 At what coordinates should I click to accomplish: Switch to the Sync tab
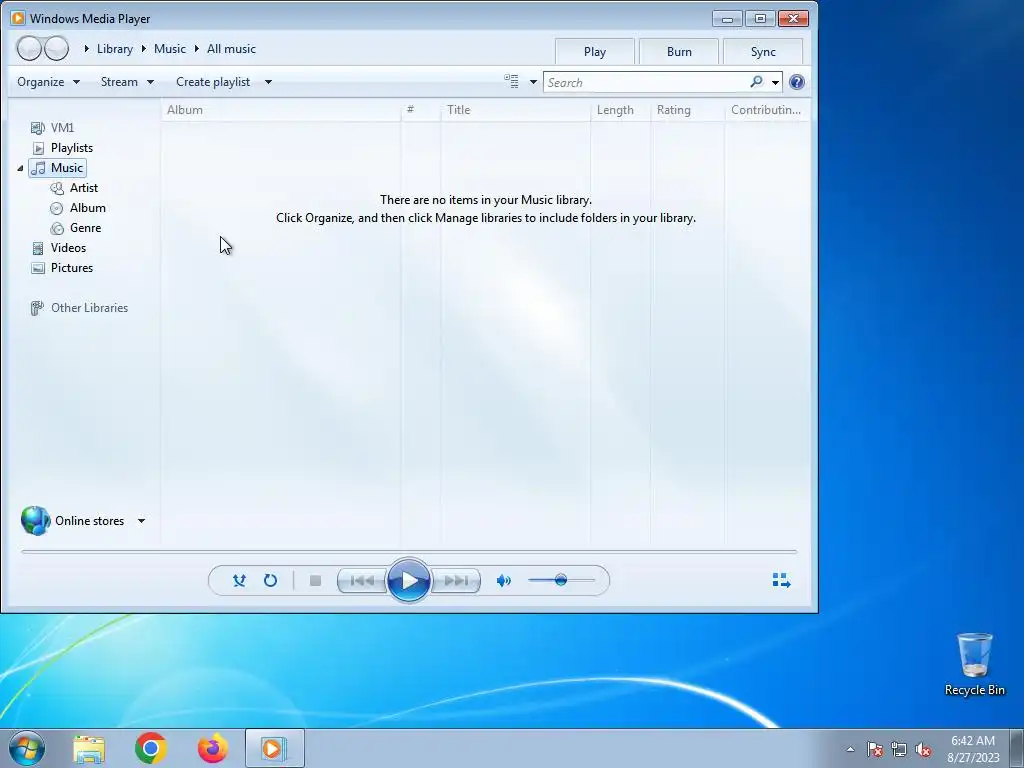(x=763, y=52)
